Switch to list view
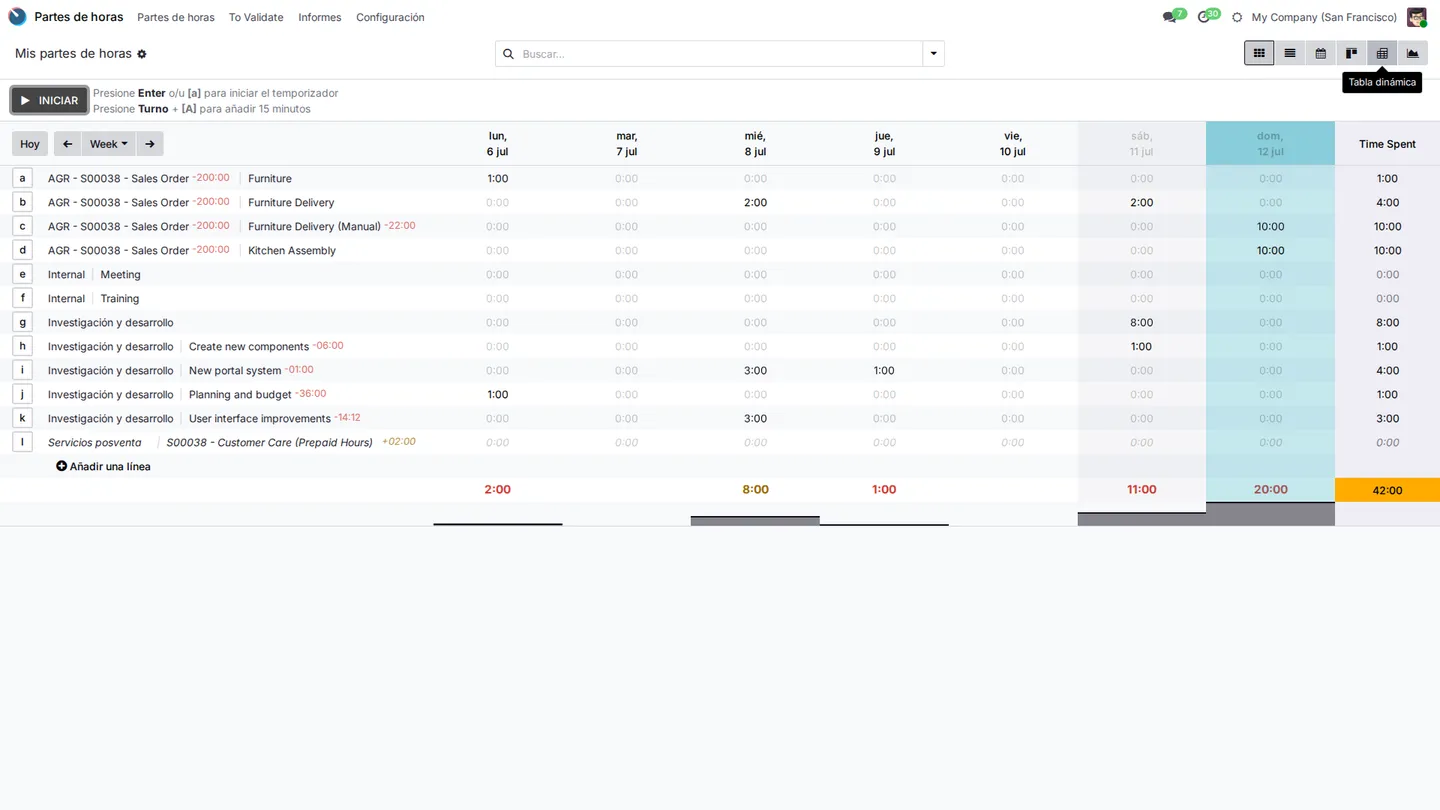The image size is (1440, 810). pyautogui.click(x=1290, y=53)
